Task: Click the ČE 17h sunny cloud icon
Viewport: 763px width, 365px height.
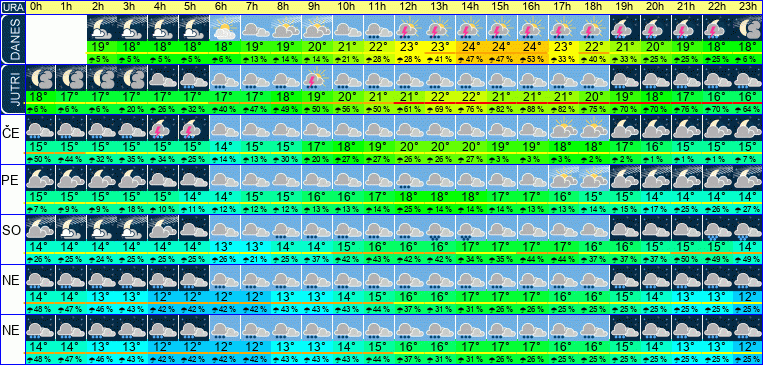Action: point(564,128)
